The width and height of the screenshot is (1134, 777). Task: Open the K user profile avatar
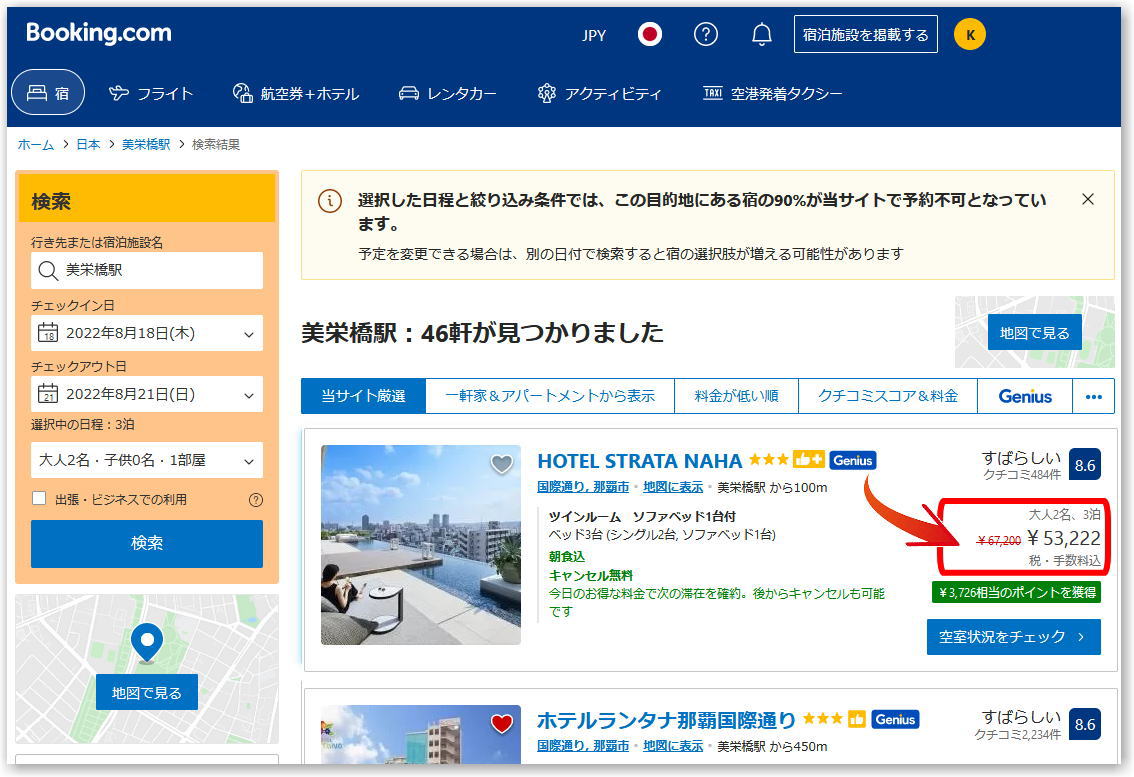[x=970, y=34]
